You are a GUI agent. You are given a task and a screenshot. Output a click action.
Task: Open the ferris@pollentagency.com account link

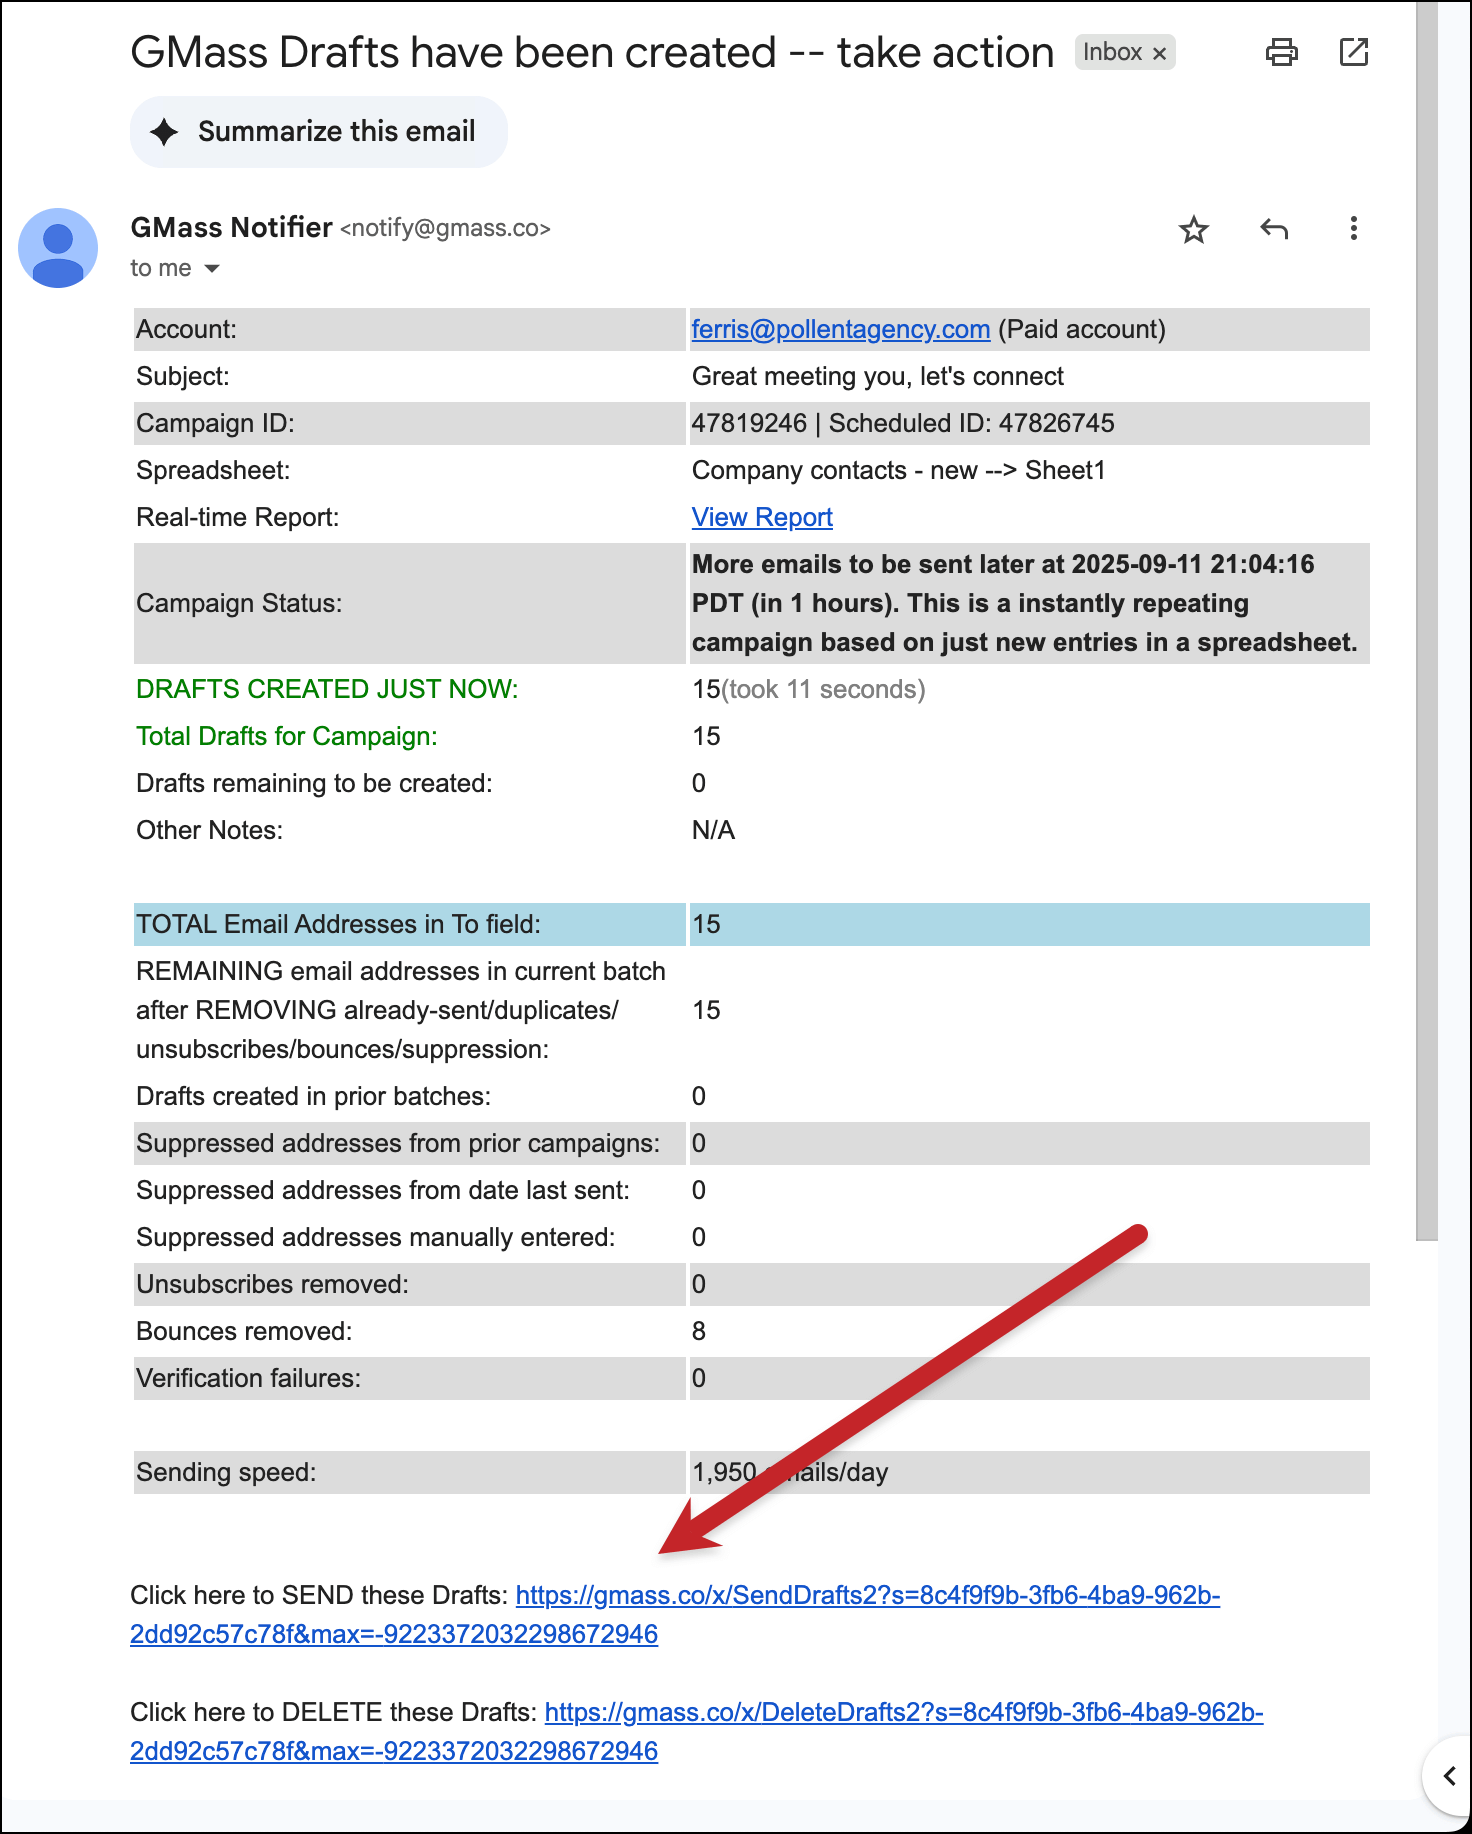pos(840,330)
